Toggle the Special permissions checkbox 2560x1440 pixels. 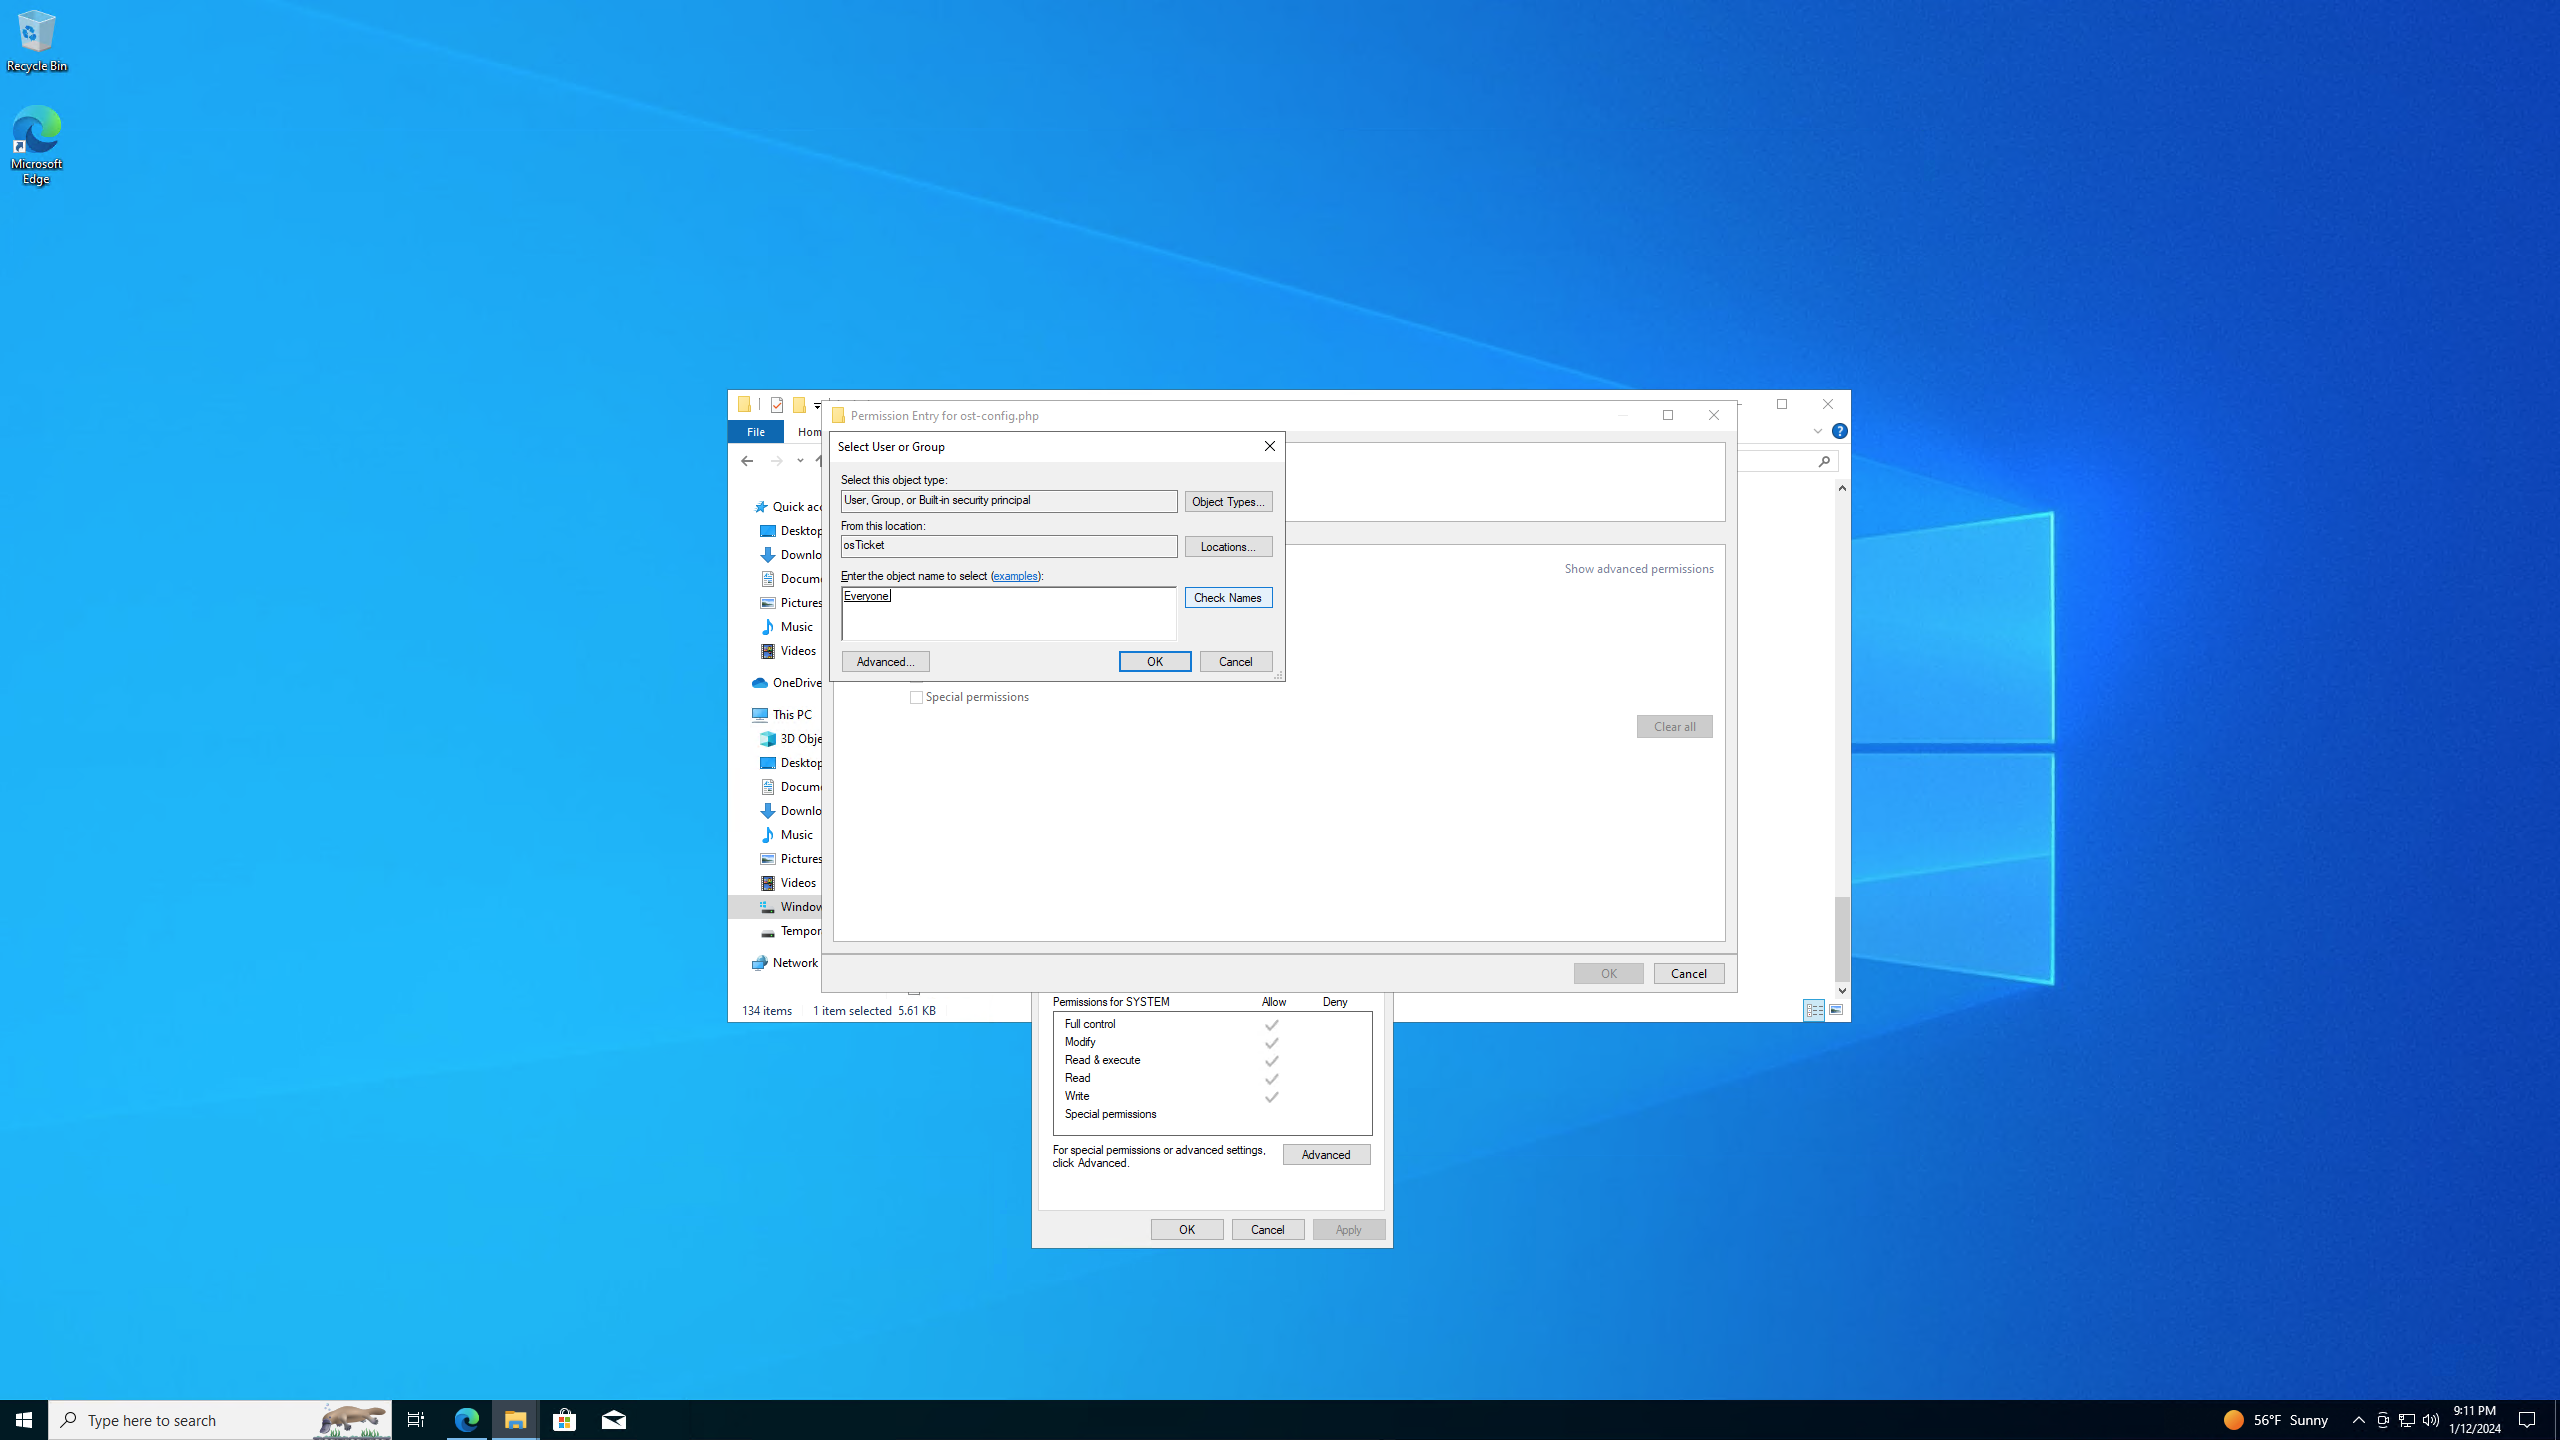coord(916,697)
